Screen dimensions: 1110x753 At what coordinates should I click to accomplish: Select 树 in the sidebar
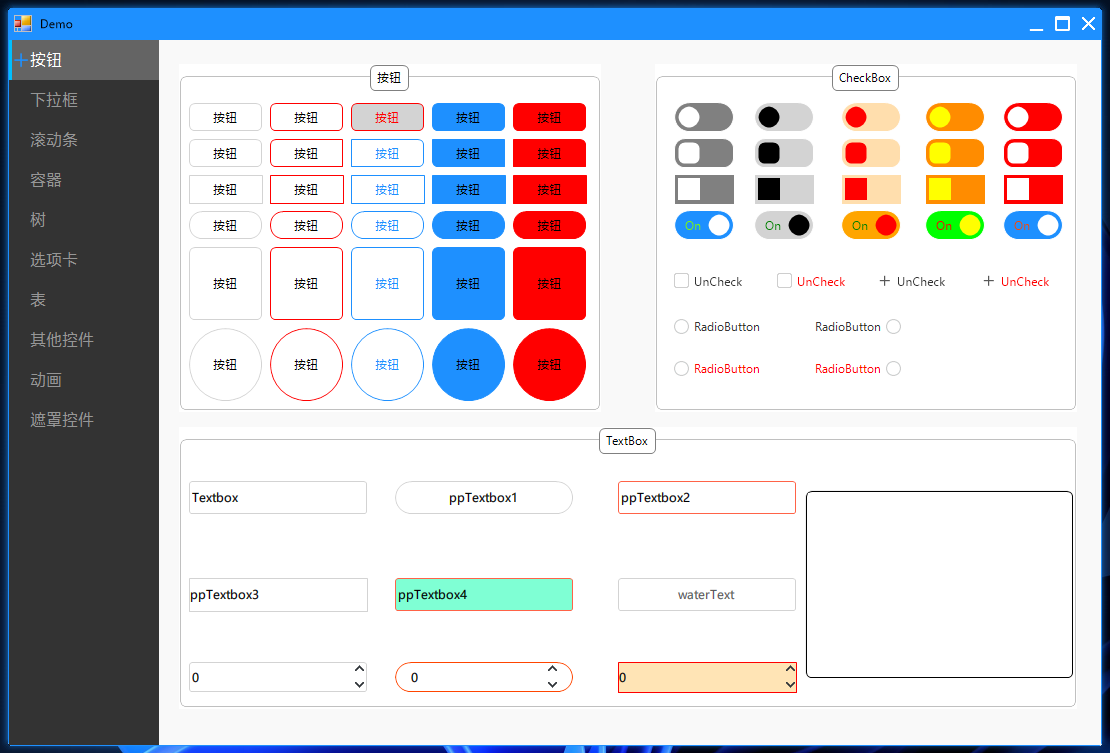click(x=84, y=220)
